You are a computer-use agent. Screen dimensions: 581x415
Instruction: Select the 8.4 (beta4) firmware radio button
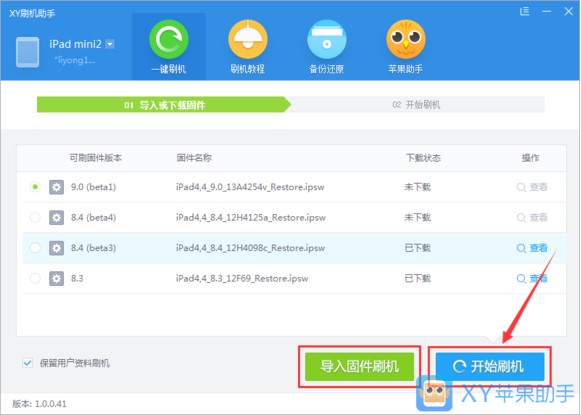point(35,218)
